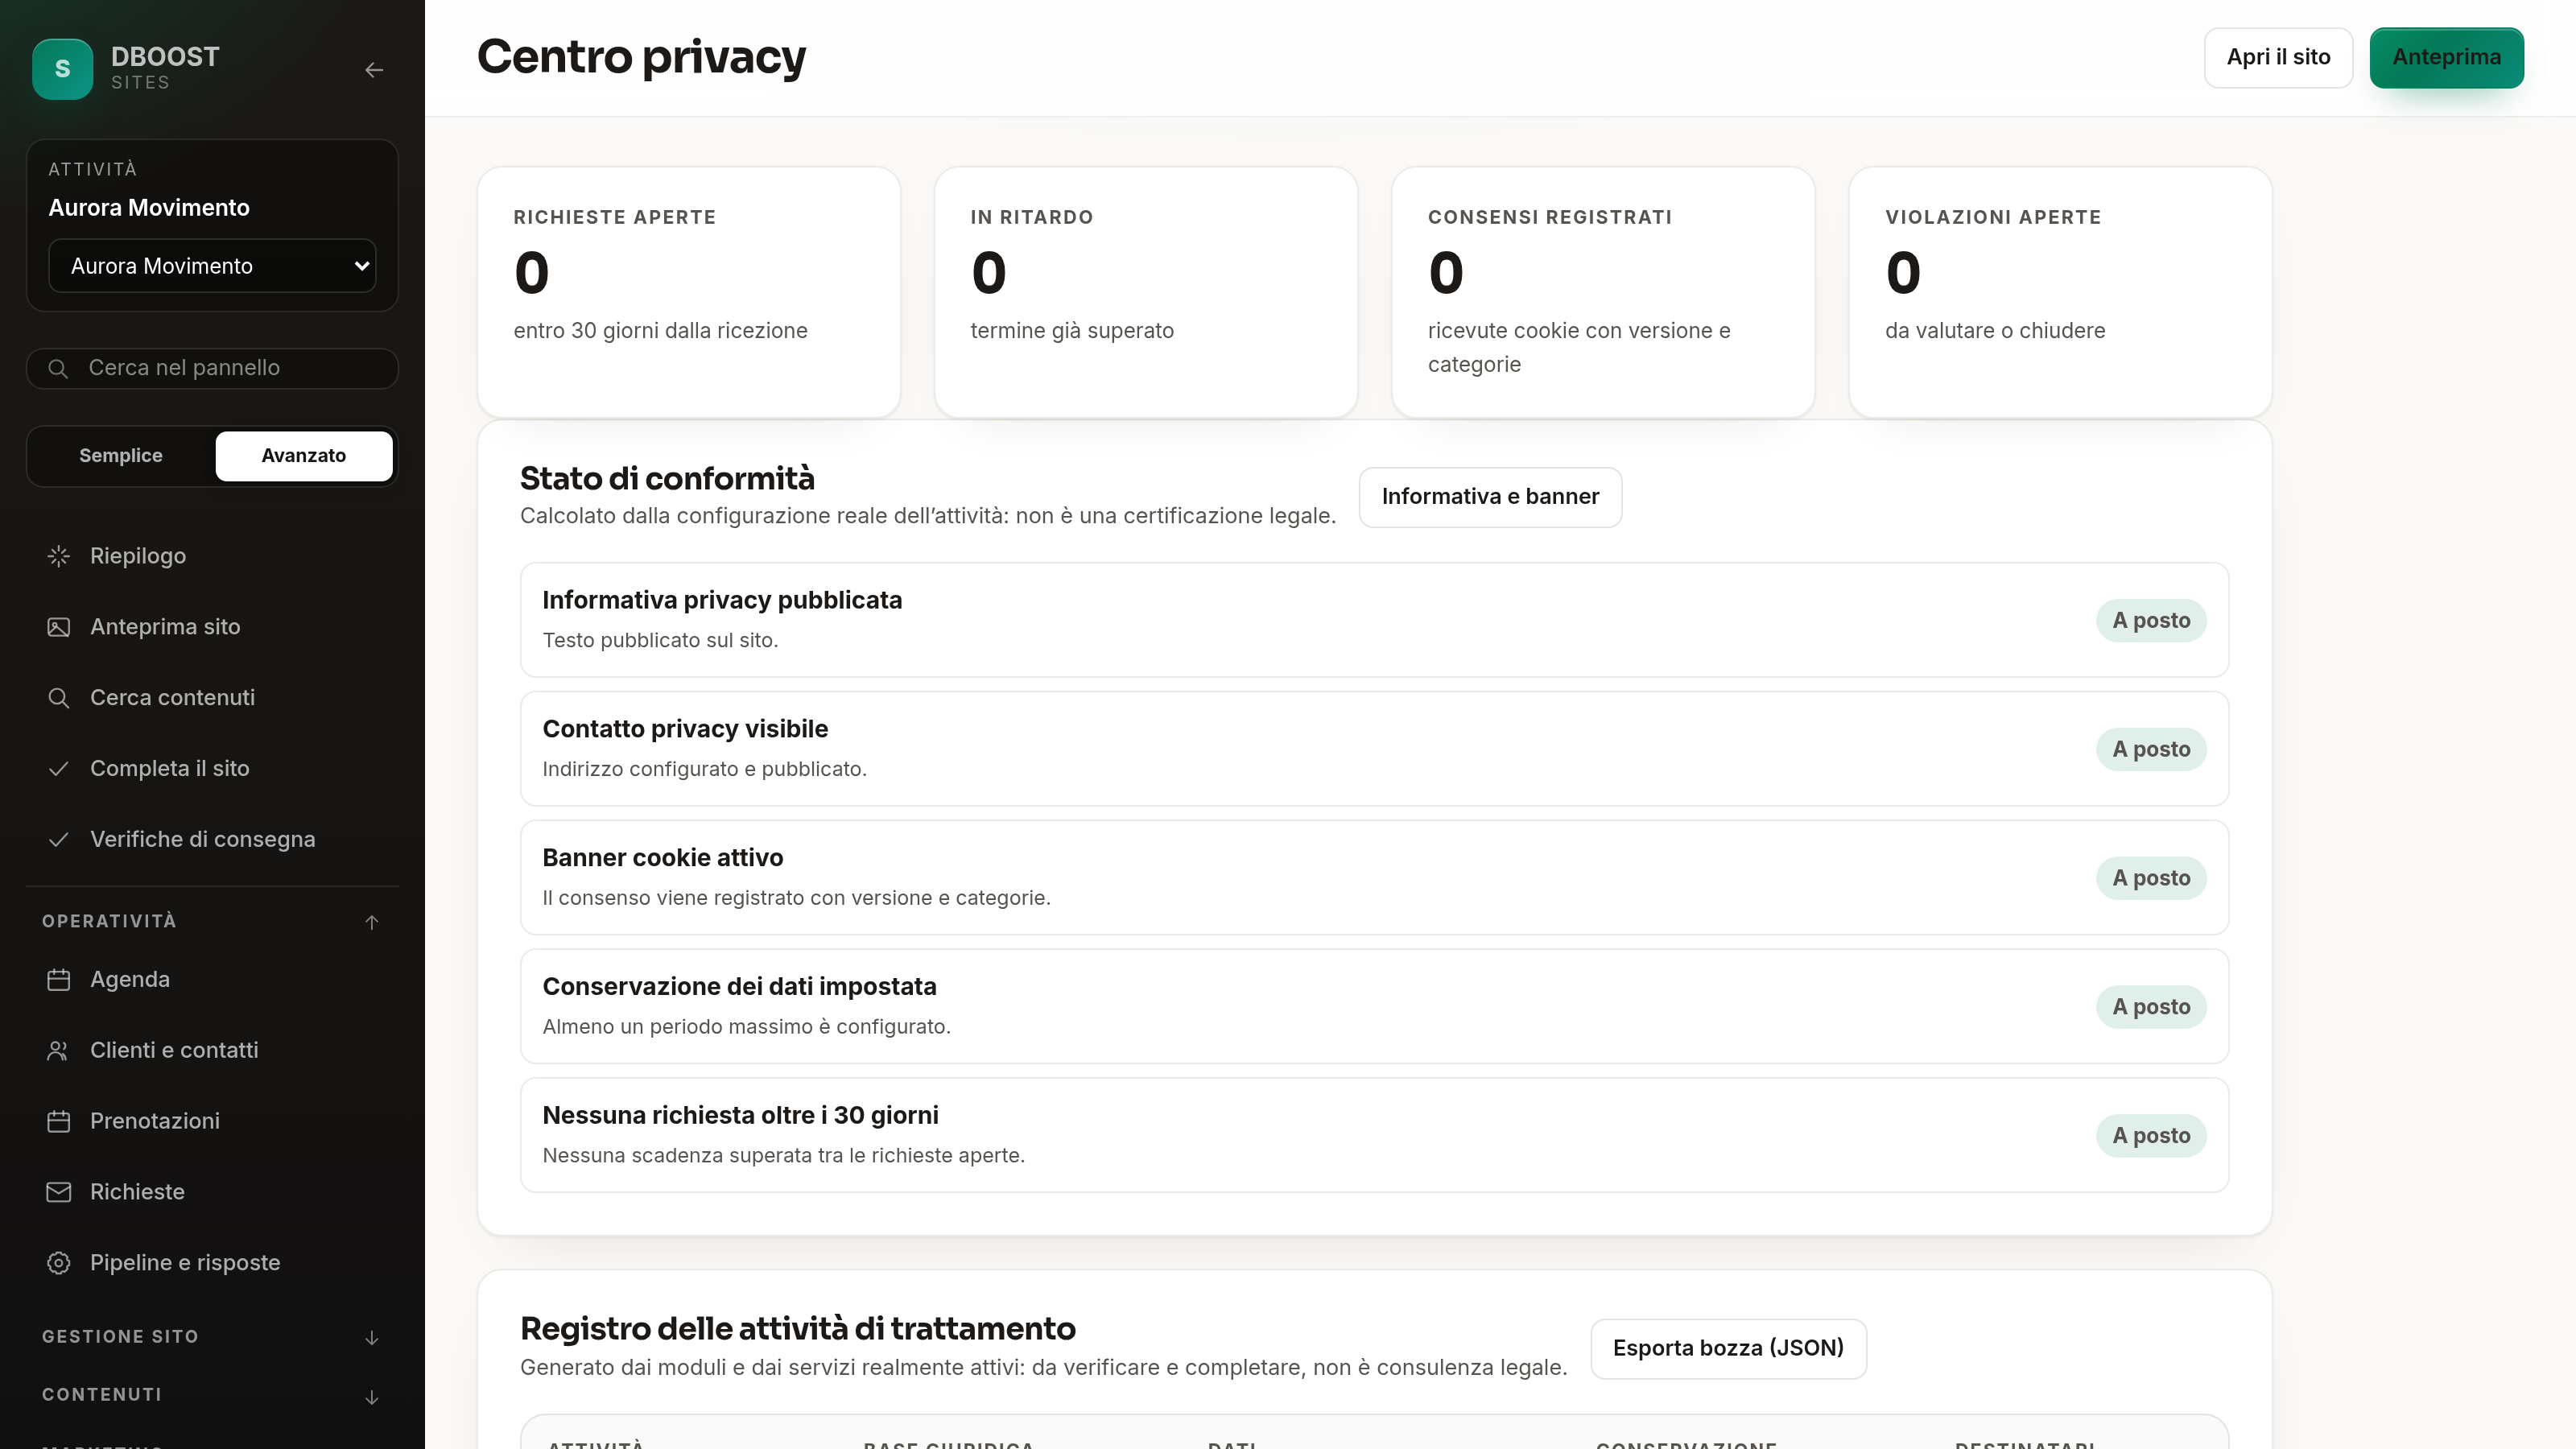Viewport: 2576px width, 1449px height.
Task: Switch to Semplice mode
Action: [121, 456]
